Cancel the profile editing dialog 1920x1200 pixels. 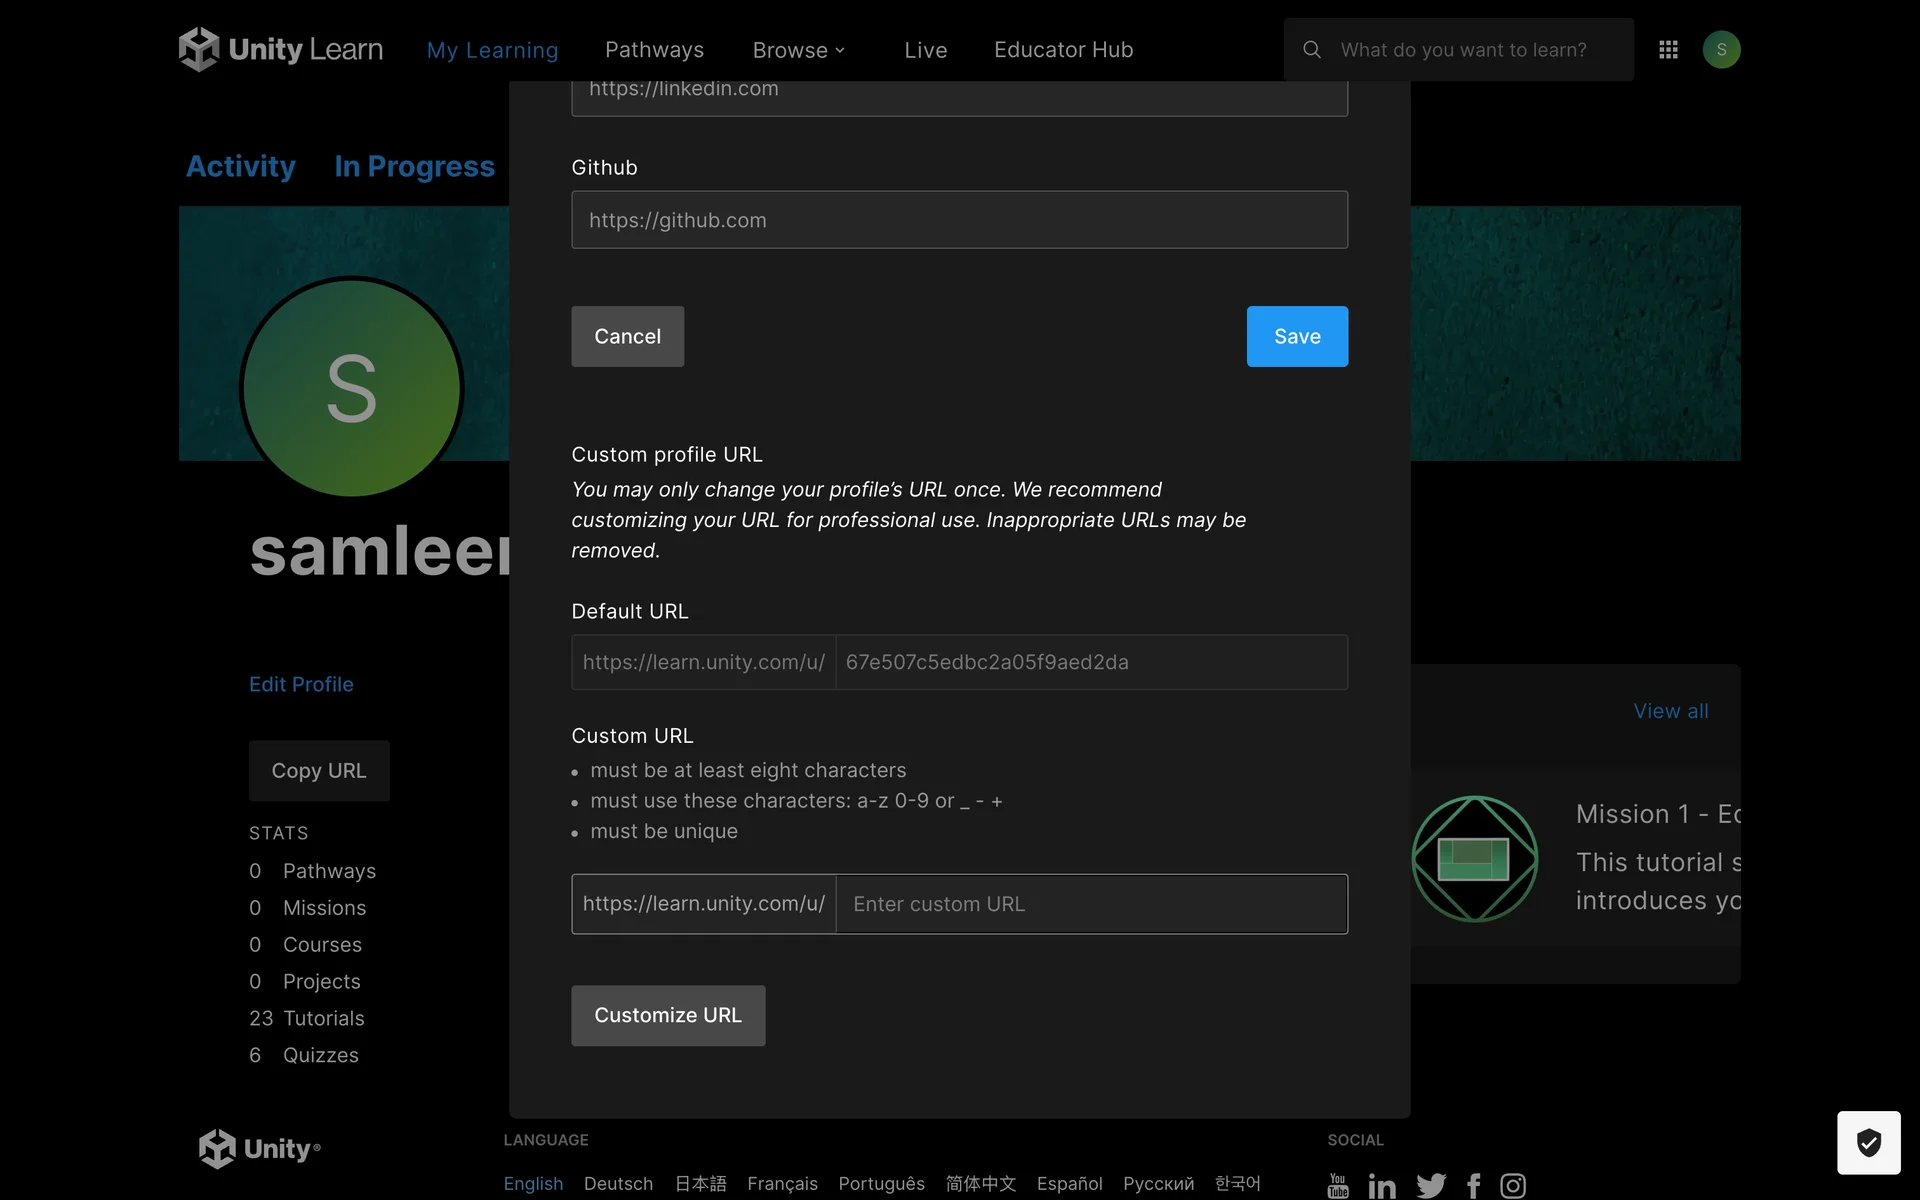627,336
